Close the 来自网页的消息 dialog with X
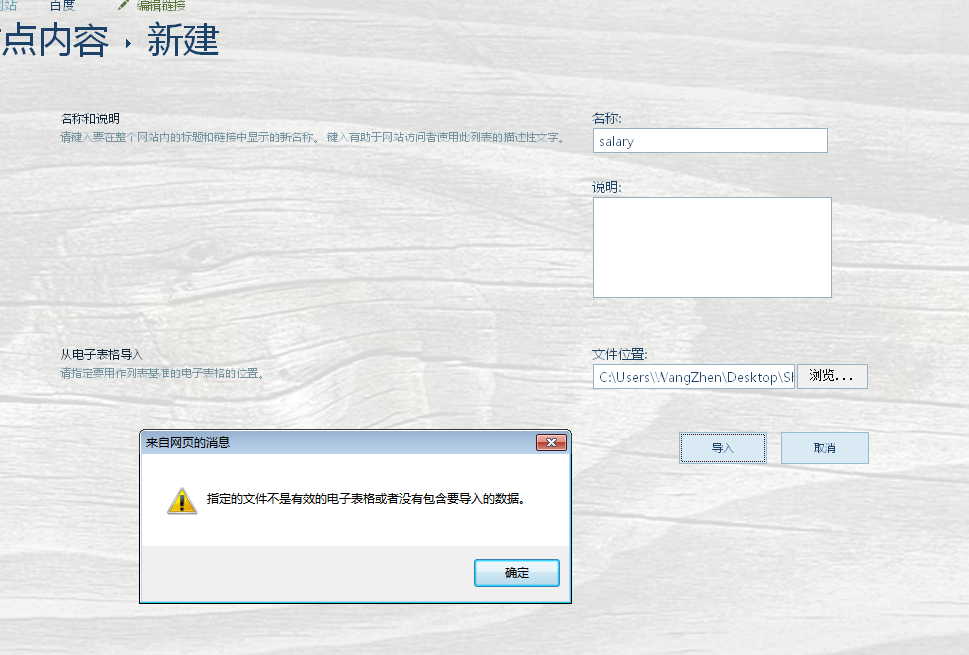This screenshot has height=655, width=969. [x=551, y=442]
